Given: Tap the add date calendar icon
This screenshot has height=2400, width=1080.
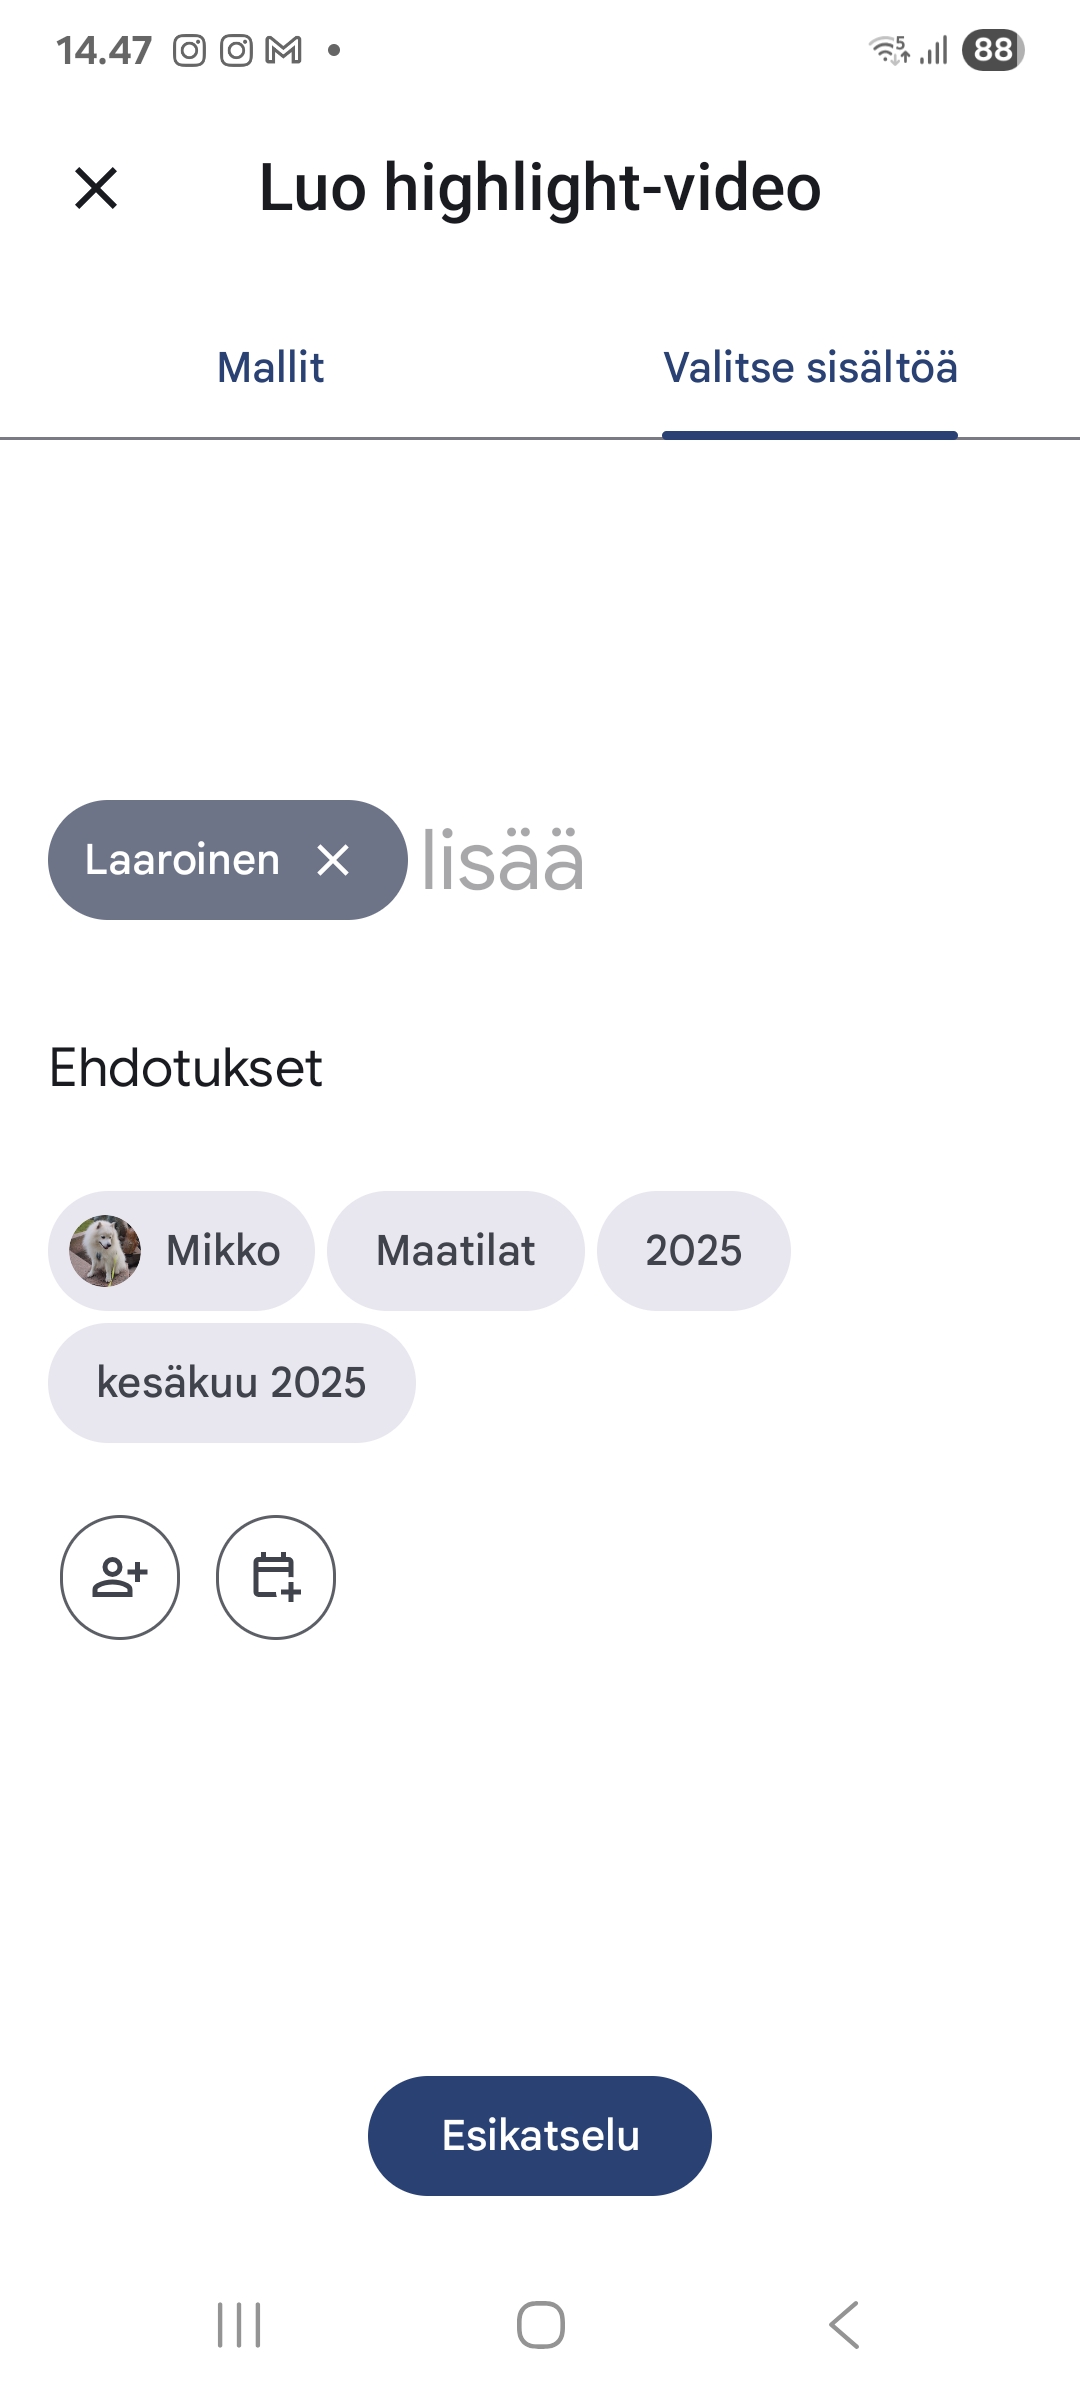Looking at the screenshot, I should click(276, 1577).
